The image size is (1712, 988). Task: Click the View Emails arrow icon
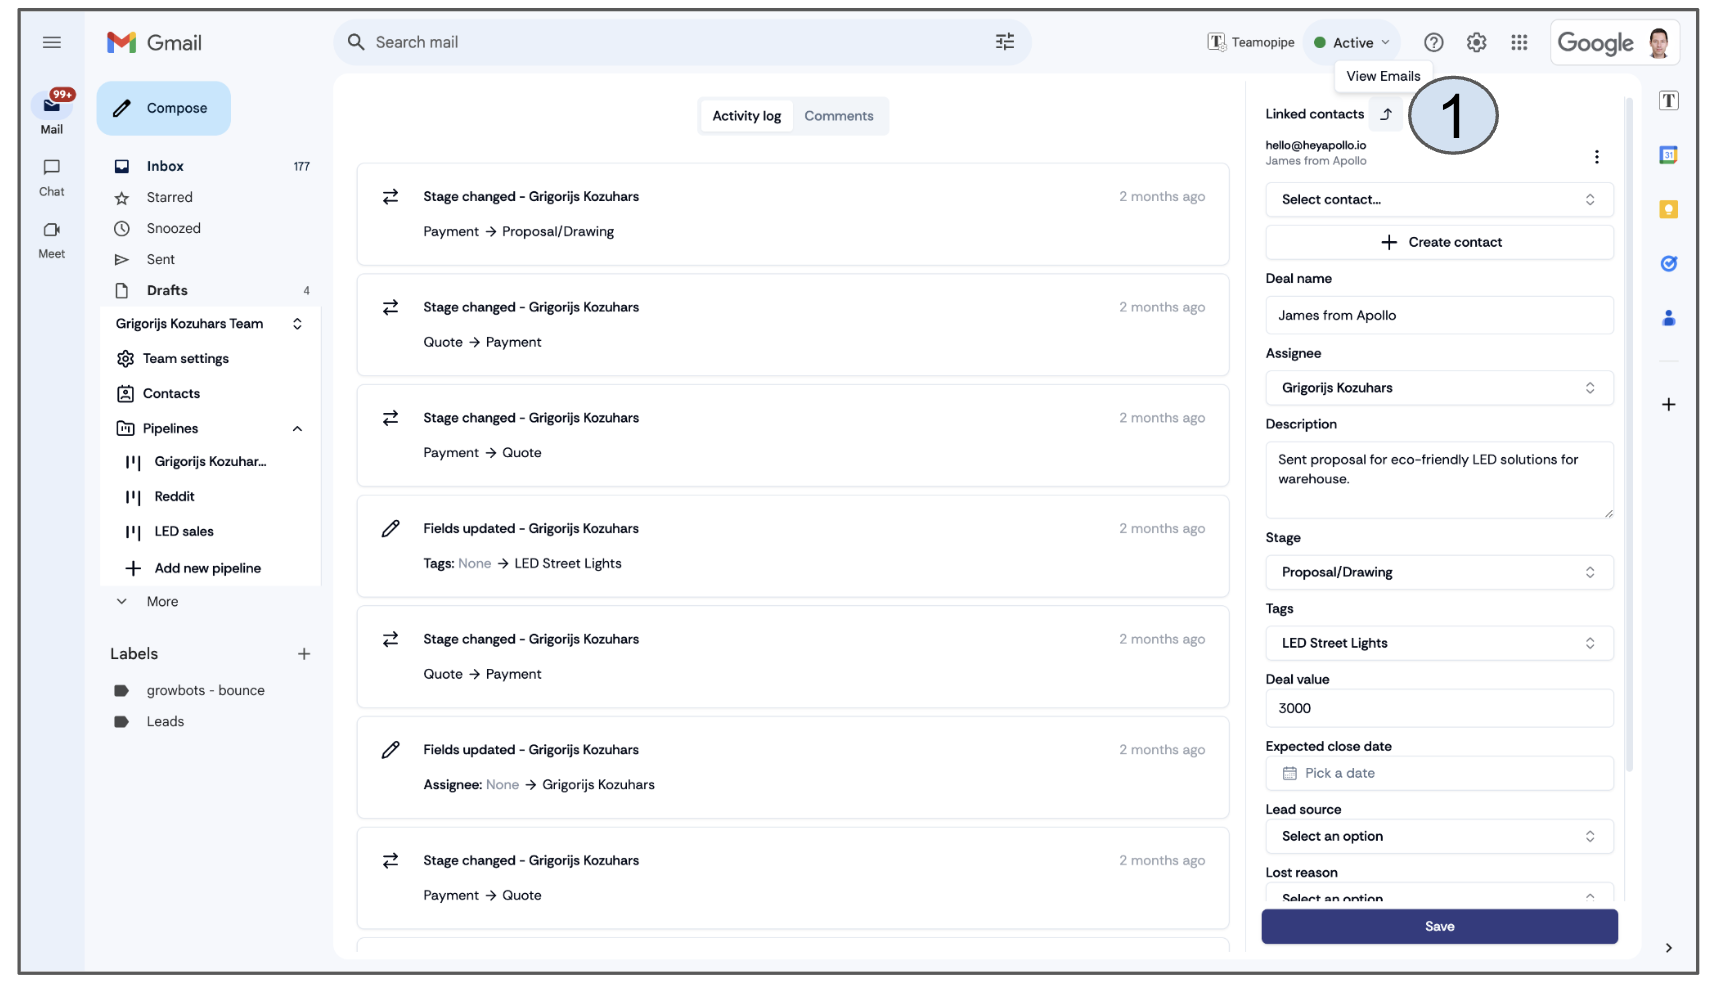pyautogui.click(x=1386, y=114)
